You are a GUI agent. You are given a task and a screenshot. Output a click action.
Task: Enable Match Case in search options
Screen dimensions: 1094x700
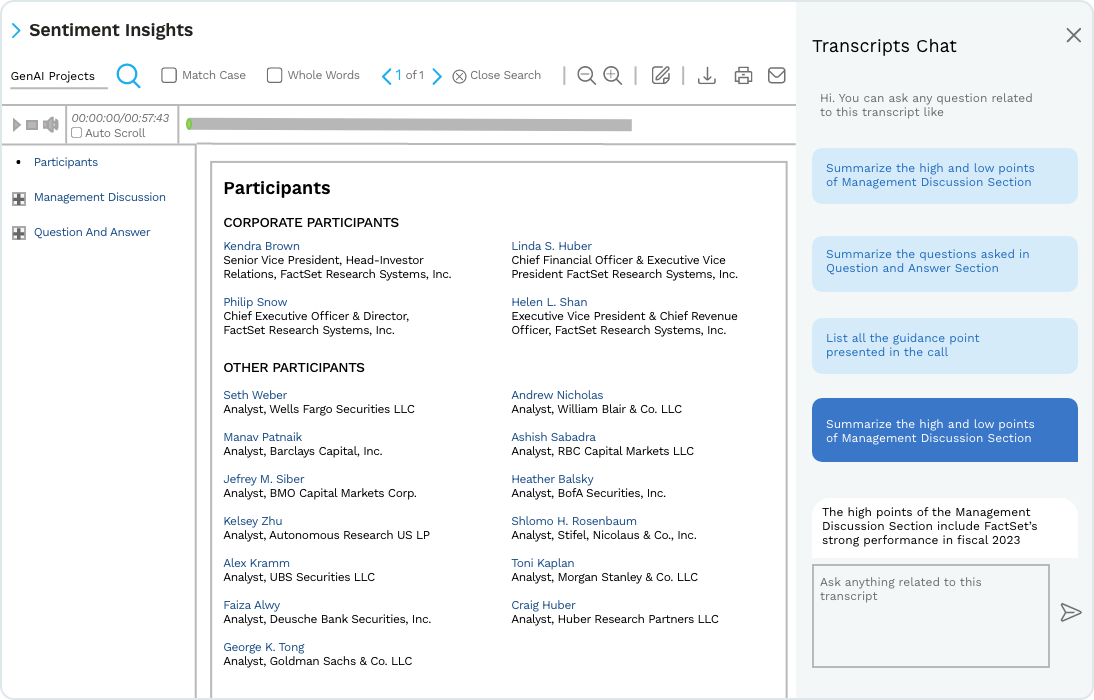coord(168,75)
